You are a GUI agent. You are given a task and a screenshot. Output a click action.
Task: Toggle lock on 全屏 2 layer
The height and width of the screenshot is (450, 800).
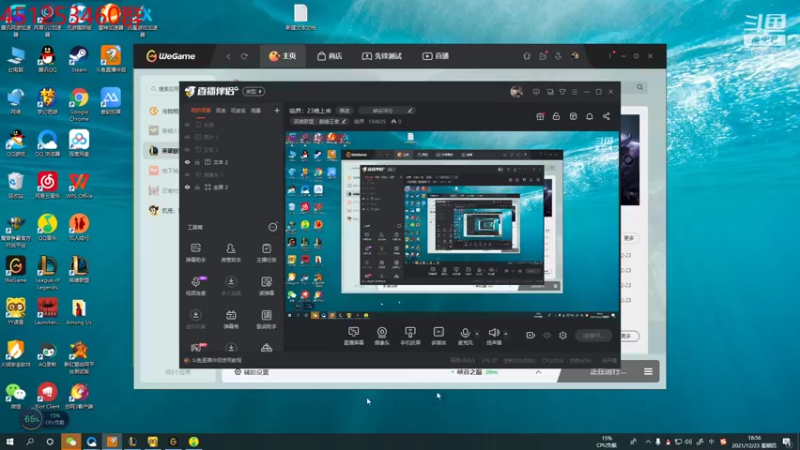tap(197, 187)
